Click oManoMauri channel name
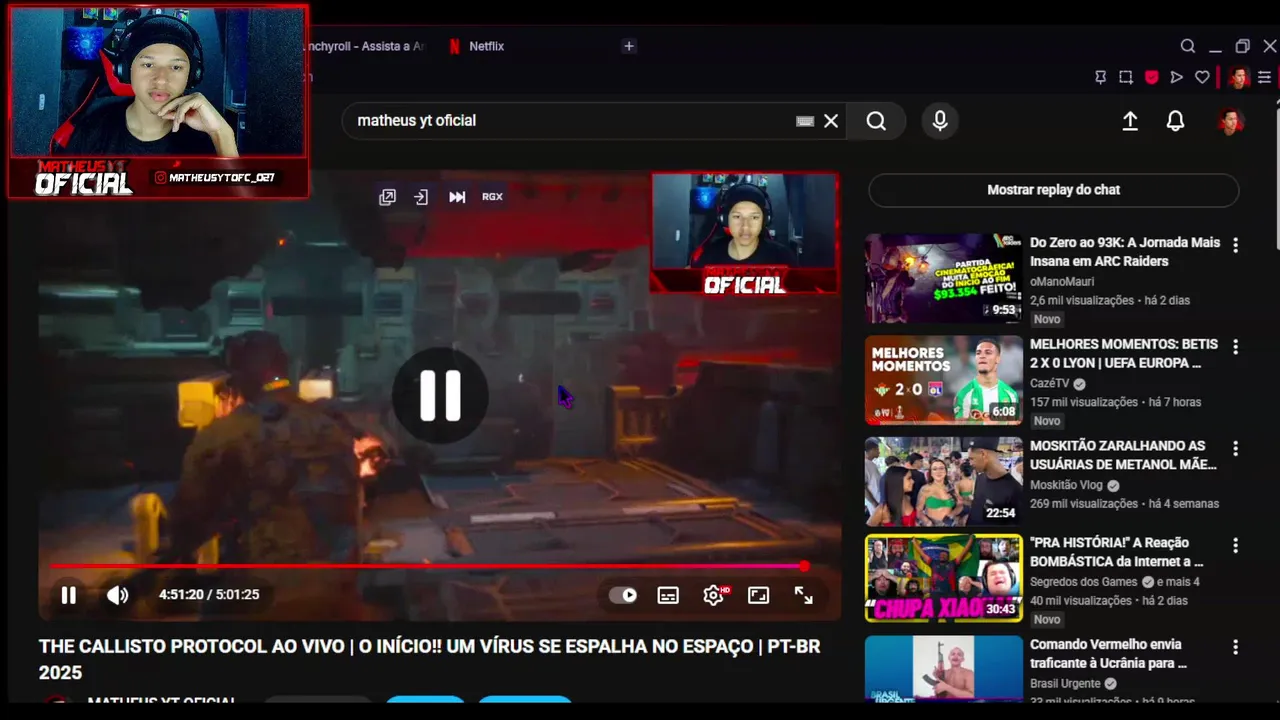Viewport: 1280px width, 720px height. [x=1062, y=282]
